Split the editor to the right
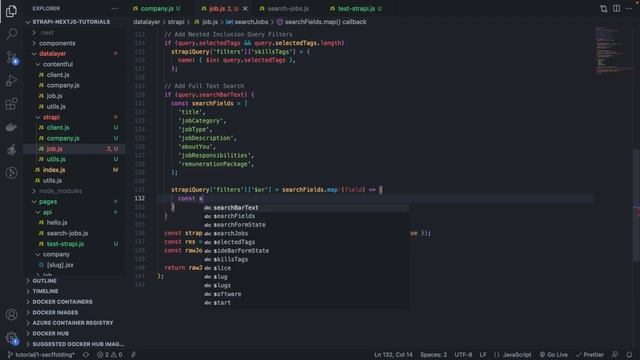The width and height of the screenshot is (640, 360). click(616, 9)
